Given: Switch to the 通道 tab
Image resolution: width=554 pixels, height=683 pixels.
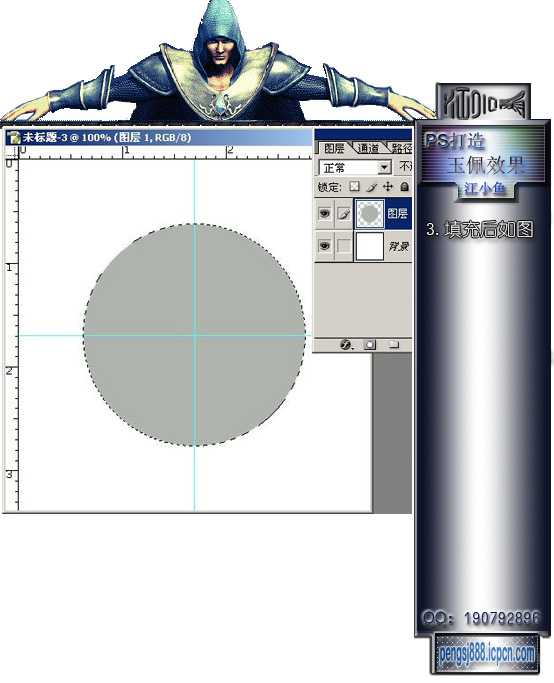Looking at the screenshot, I should pos(368,148).
